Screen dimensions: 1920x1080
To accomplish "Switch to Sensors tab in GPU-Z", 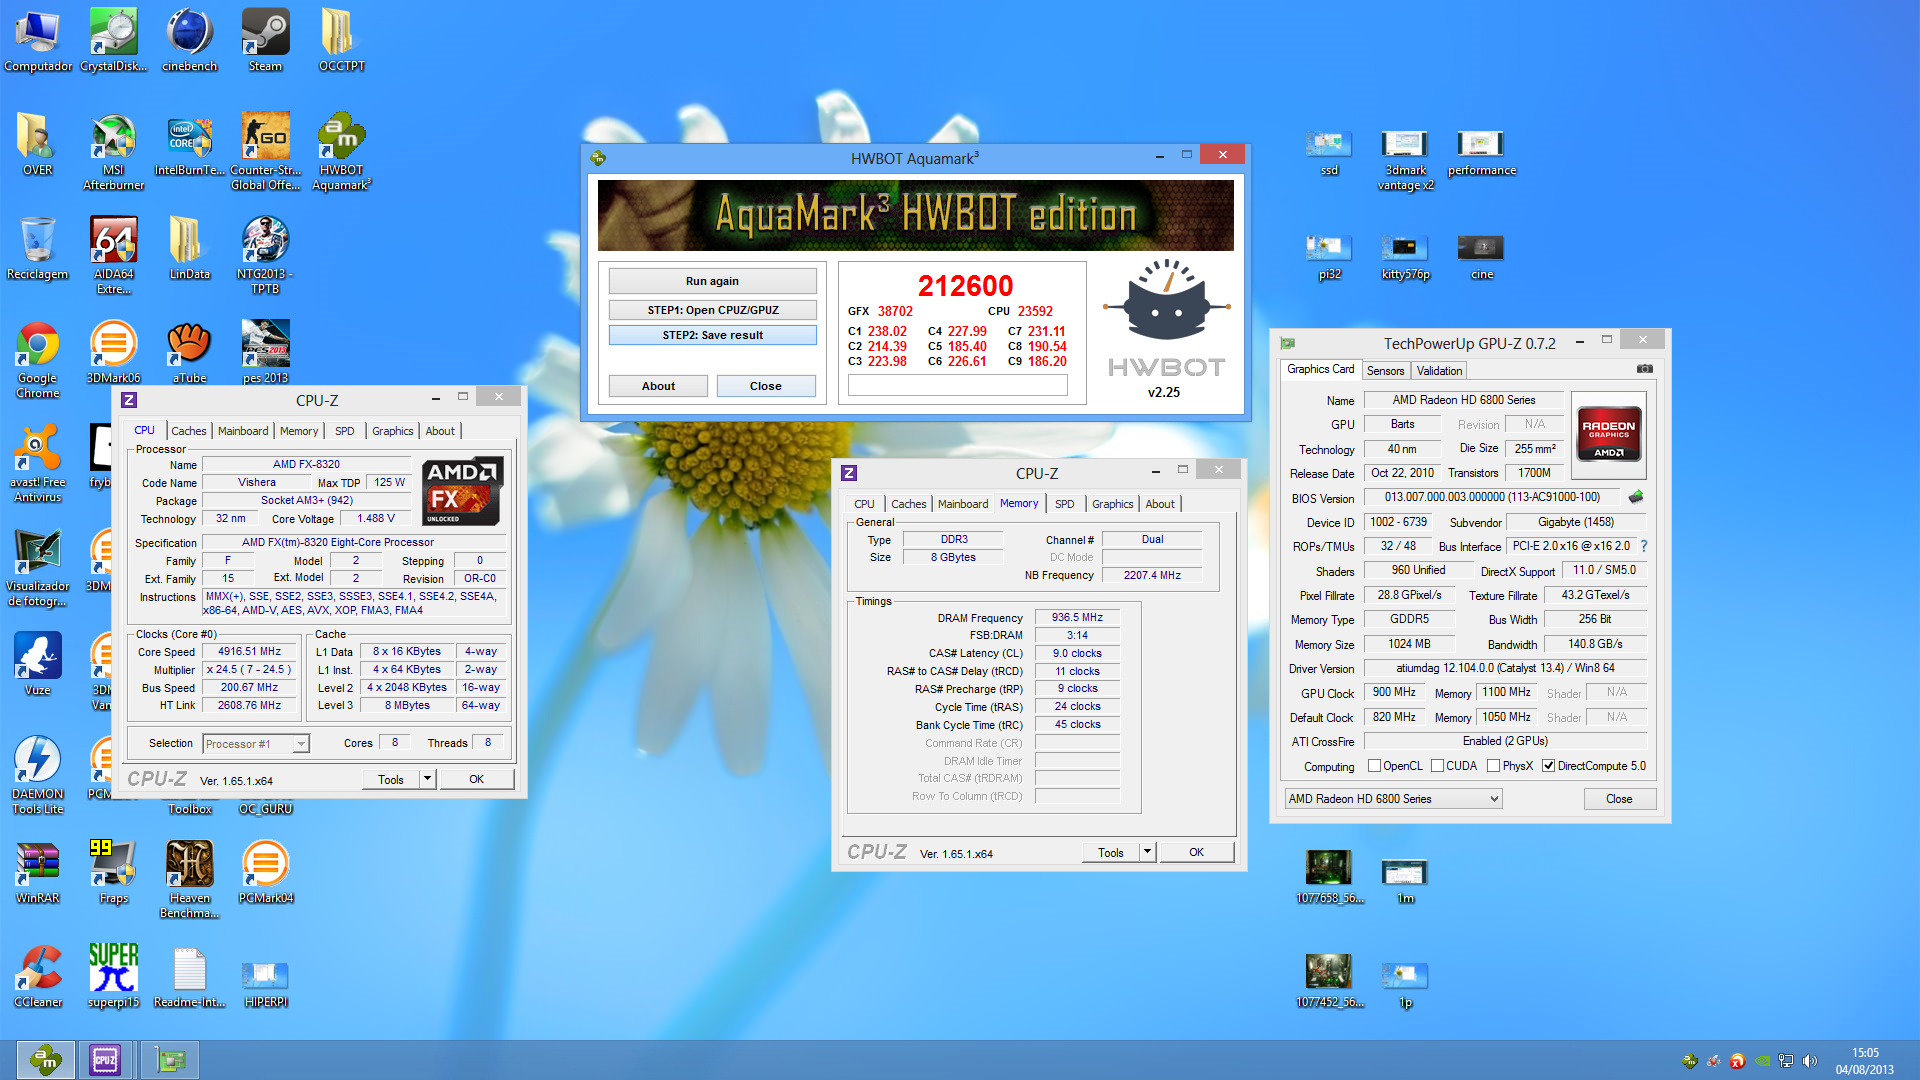I will click(1385, 371).
